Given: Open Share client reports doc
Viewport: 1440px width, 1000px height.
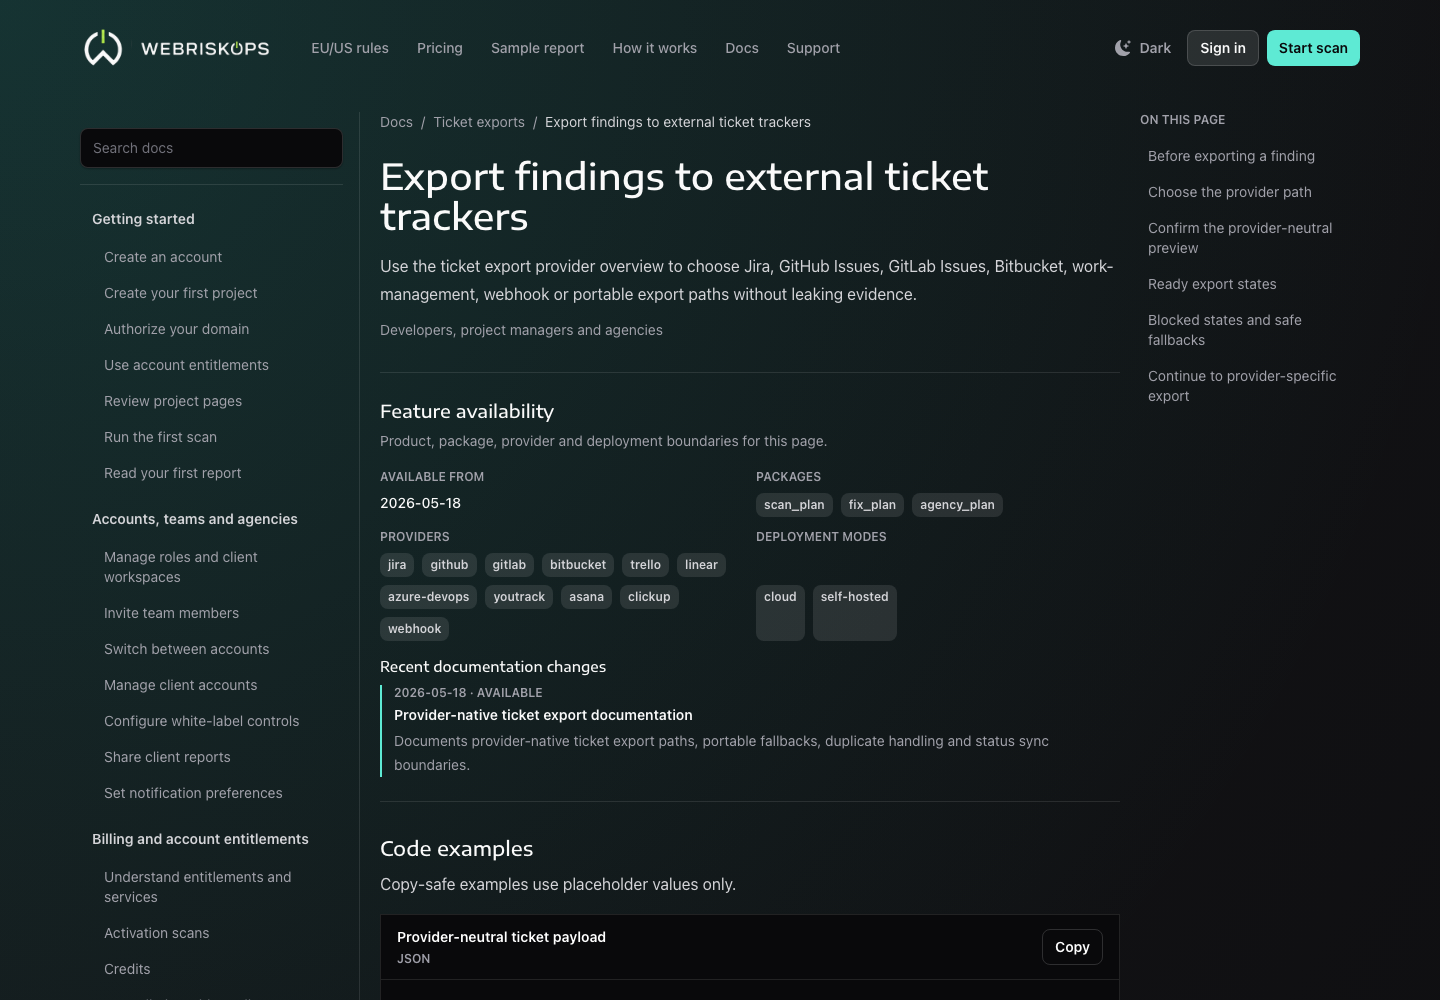Looking at the screenshot, I should [x=167, y=757].
